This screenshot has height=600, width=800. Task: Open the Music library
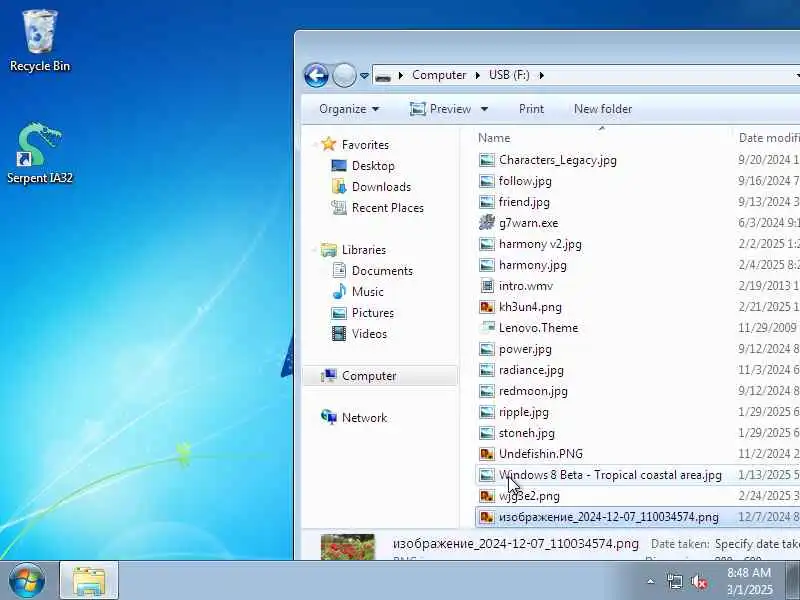[x=367, y=292]
